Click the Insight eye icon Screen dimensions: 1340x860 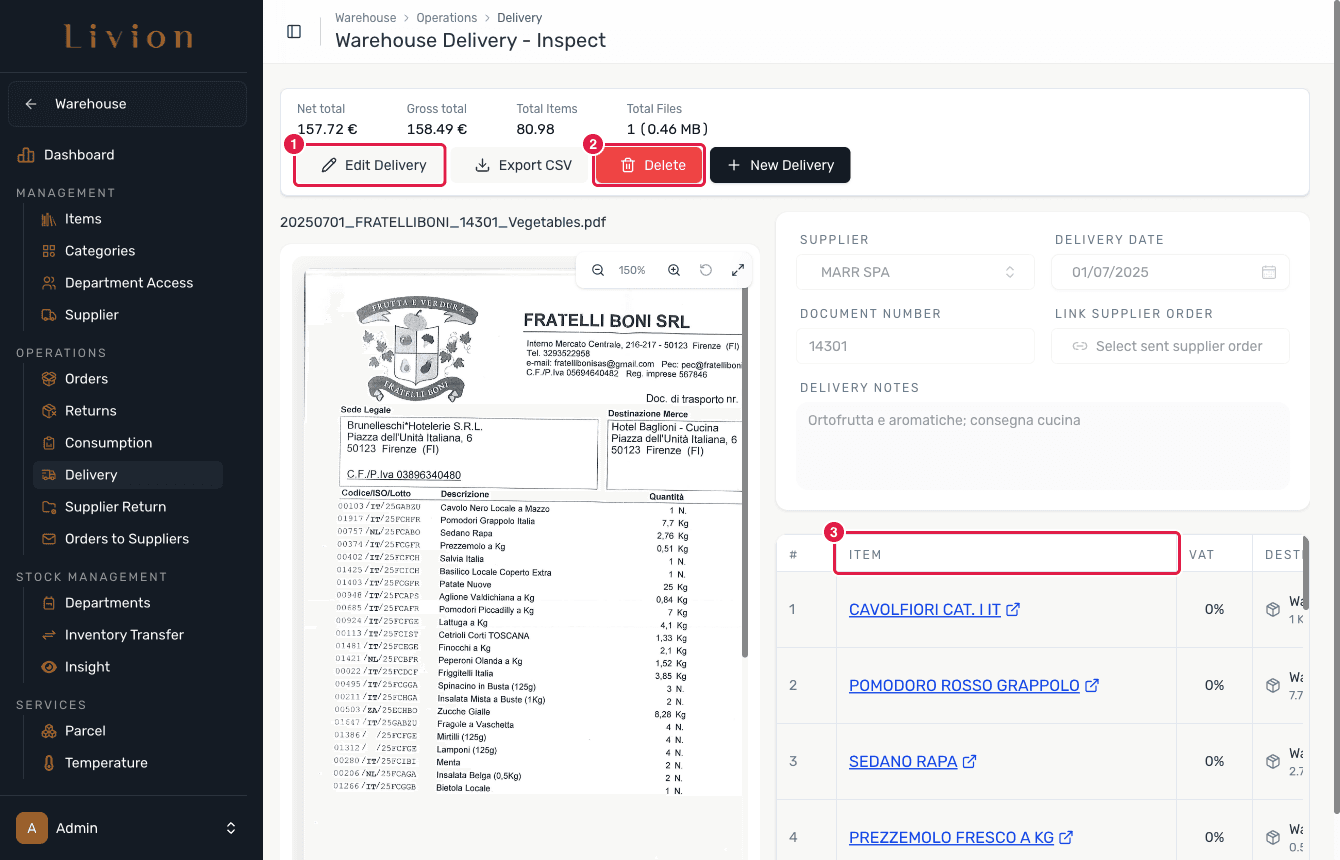pyautogui.click(x=48, y=667)
